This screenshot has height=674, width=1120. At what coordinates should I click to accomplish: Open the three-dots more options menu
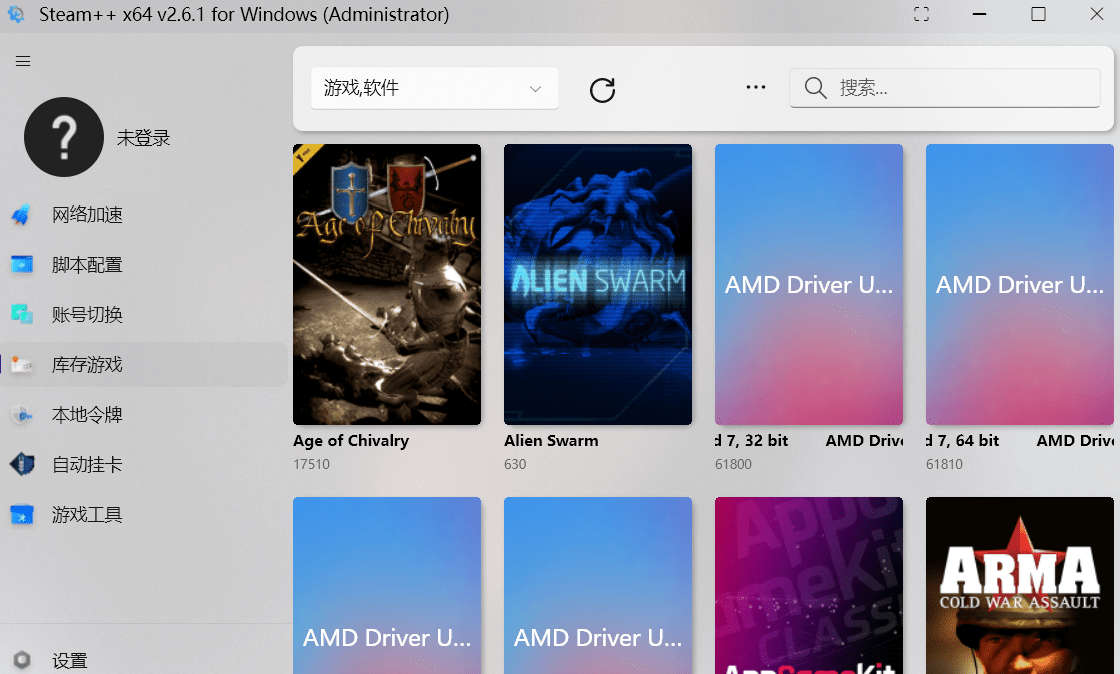click(x=756, y=88)
